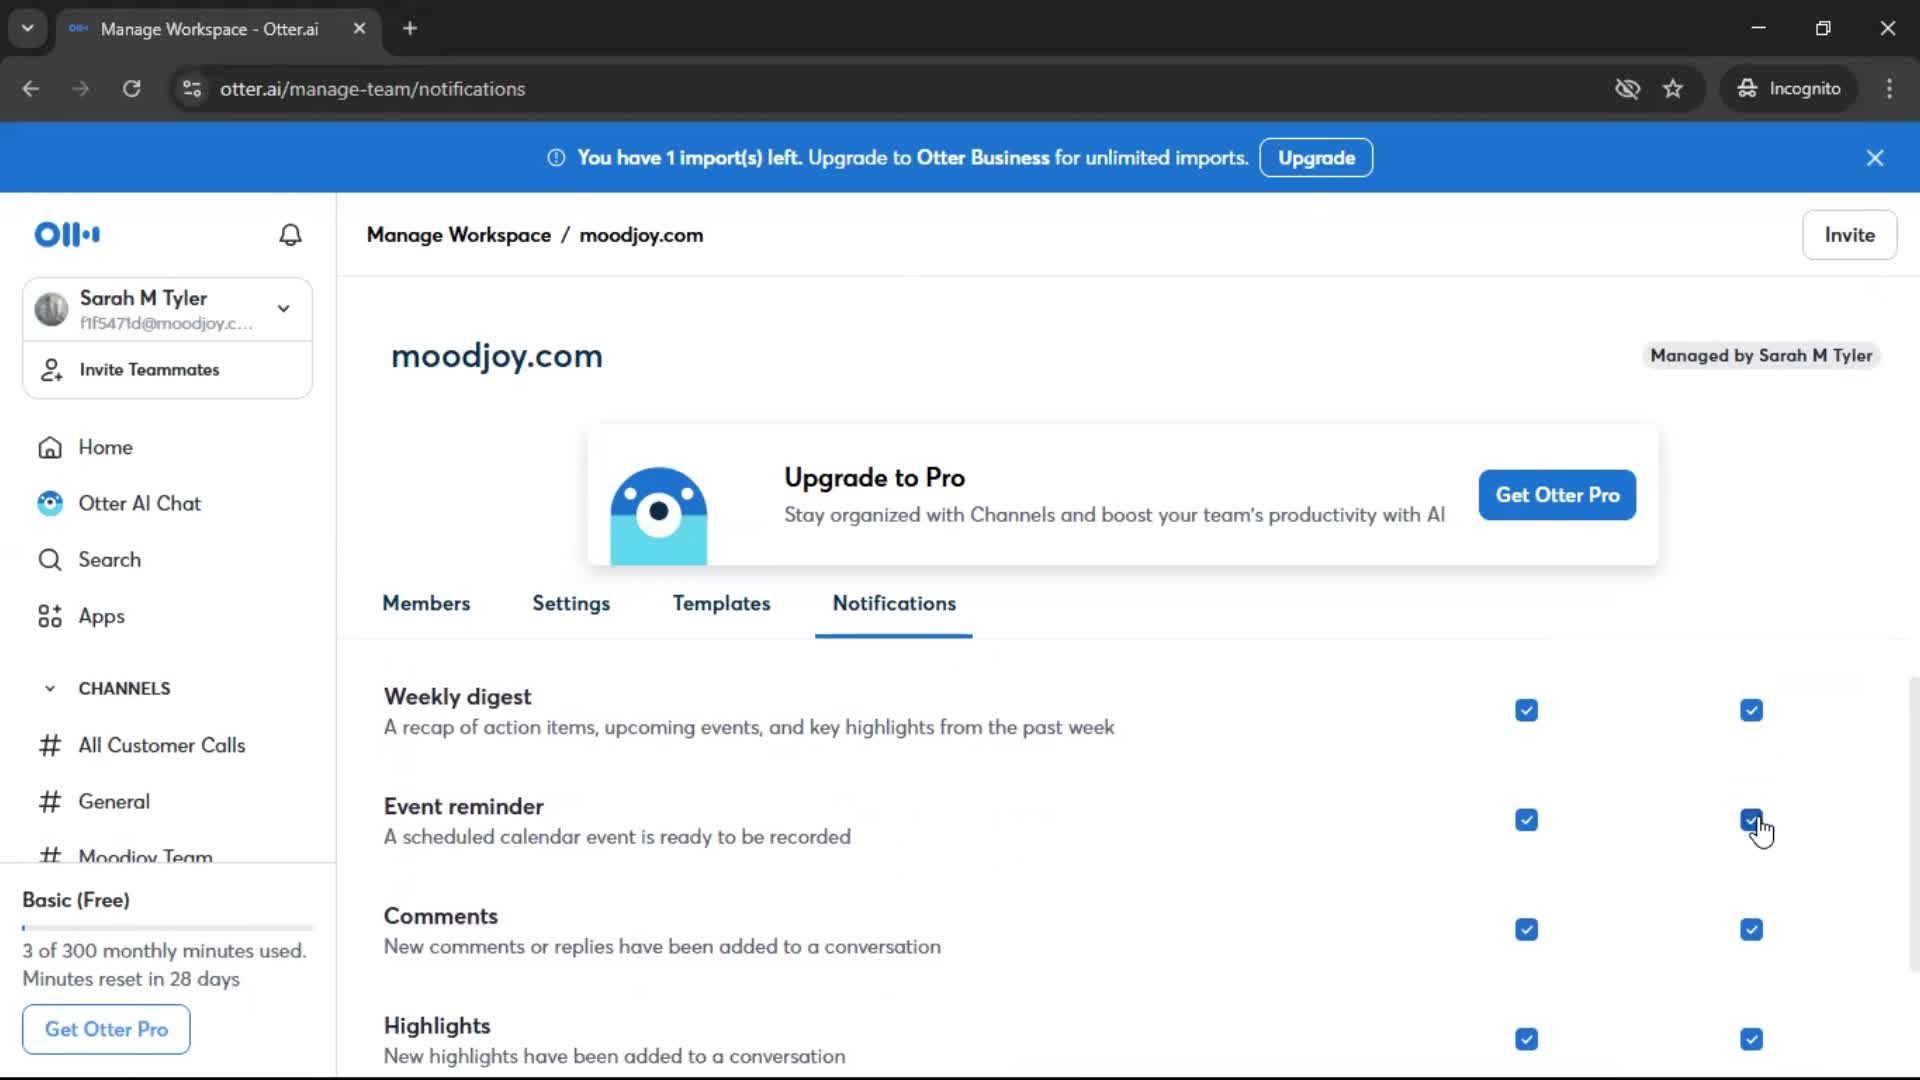The image size is (1920, 1080).
Task: Toggle first Event reminder checkbox
Action: [x=1526, y=820]
